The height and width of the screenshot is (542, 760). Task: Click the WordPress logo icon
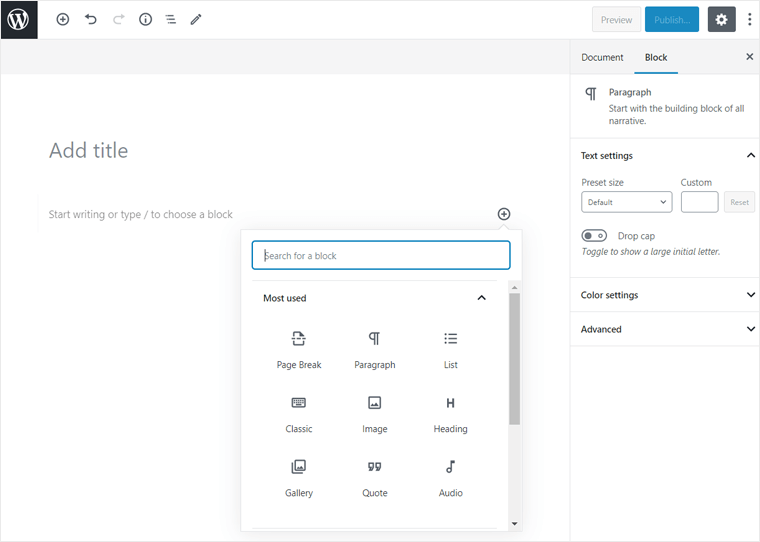pos(19,19)
